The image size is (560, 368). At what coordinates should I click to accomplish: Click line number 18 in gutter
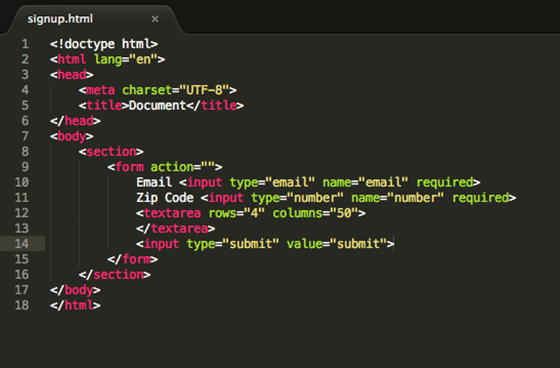[22, 305]
